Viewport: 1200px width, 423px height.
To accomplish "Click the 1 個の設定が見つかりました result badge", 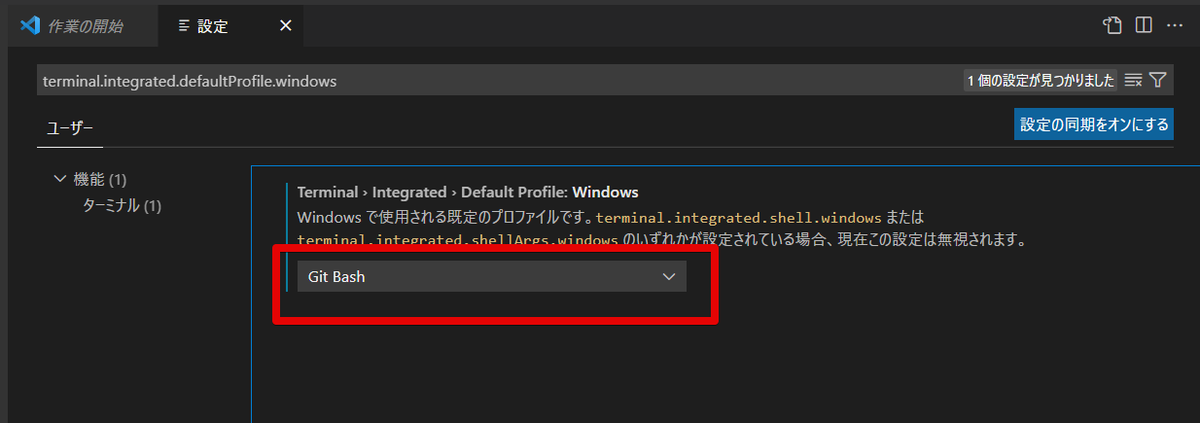I will (x=1040, y=81).
